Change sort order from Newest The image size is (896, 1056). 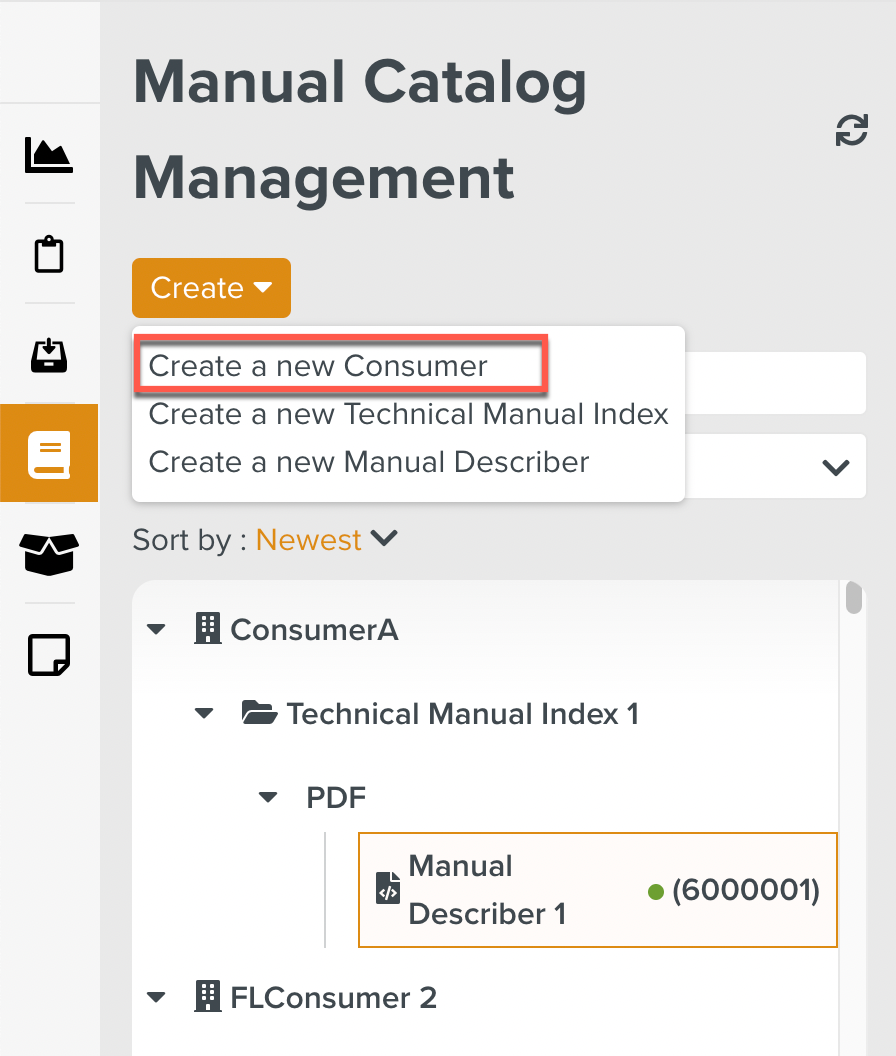327,540
